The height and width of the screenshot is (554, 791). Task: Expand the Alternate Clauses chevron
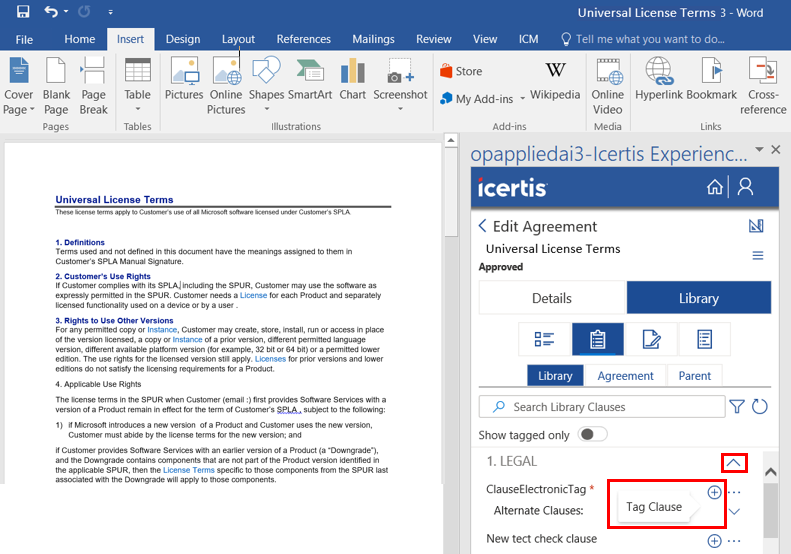734,511
